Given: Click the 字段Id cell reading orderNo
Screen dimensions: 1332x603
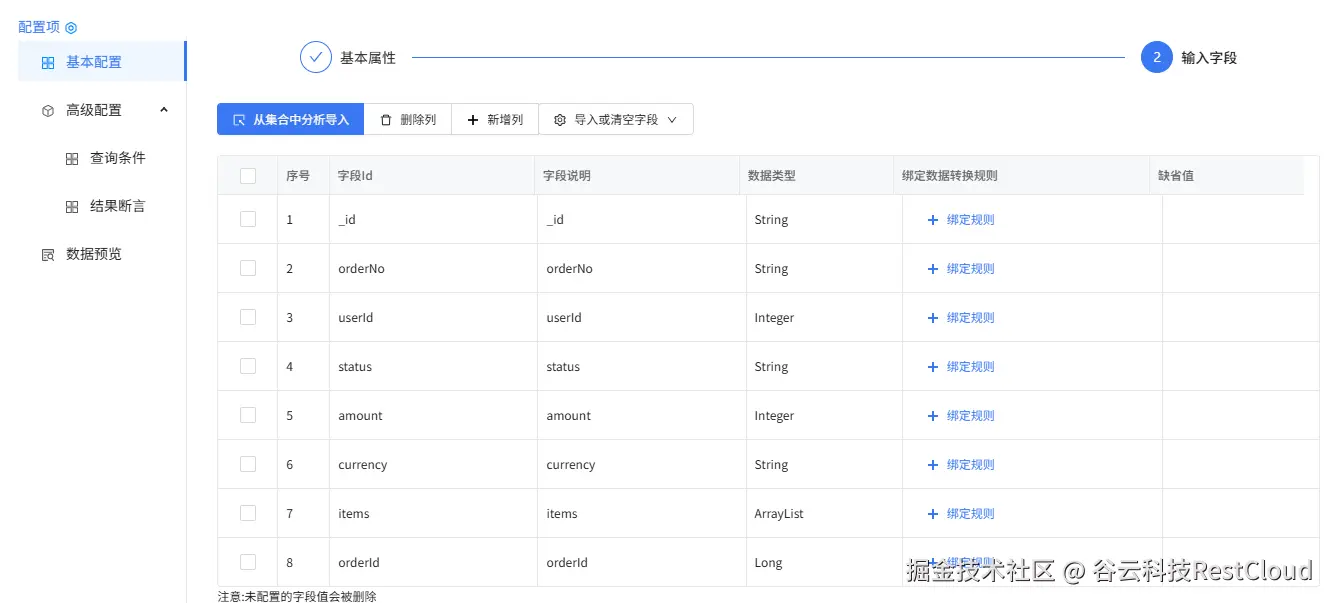Looking at the screenshot, I should [x=433, y=269].
